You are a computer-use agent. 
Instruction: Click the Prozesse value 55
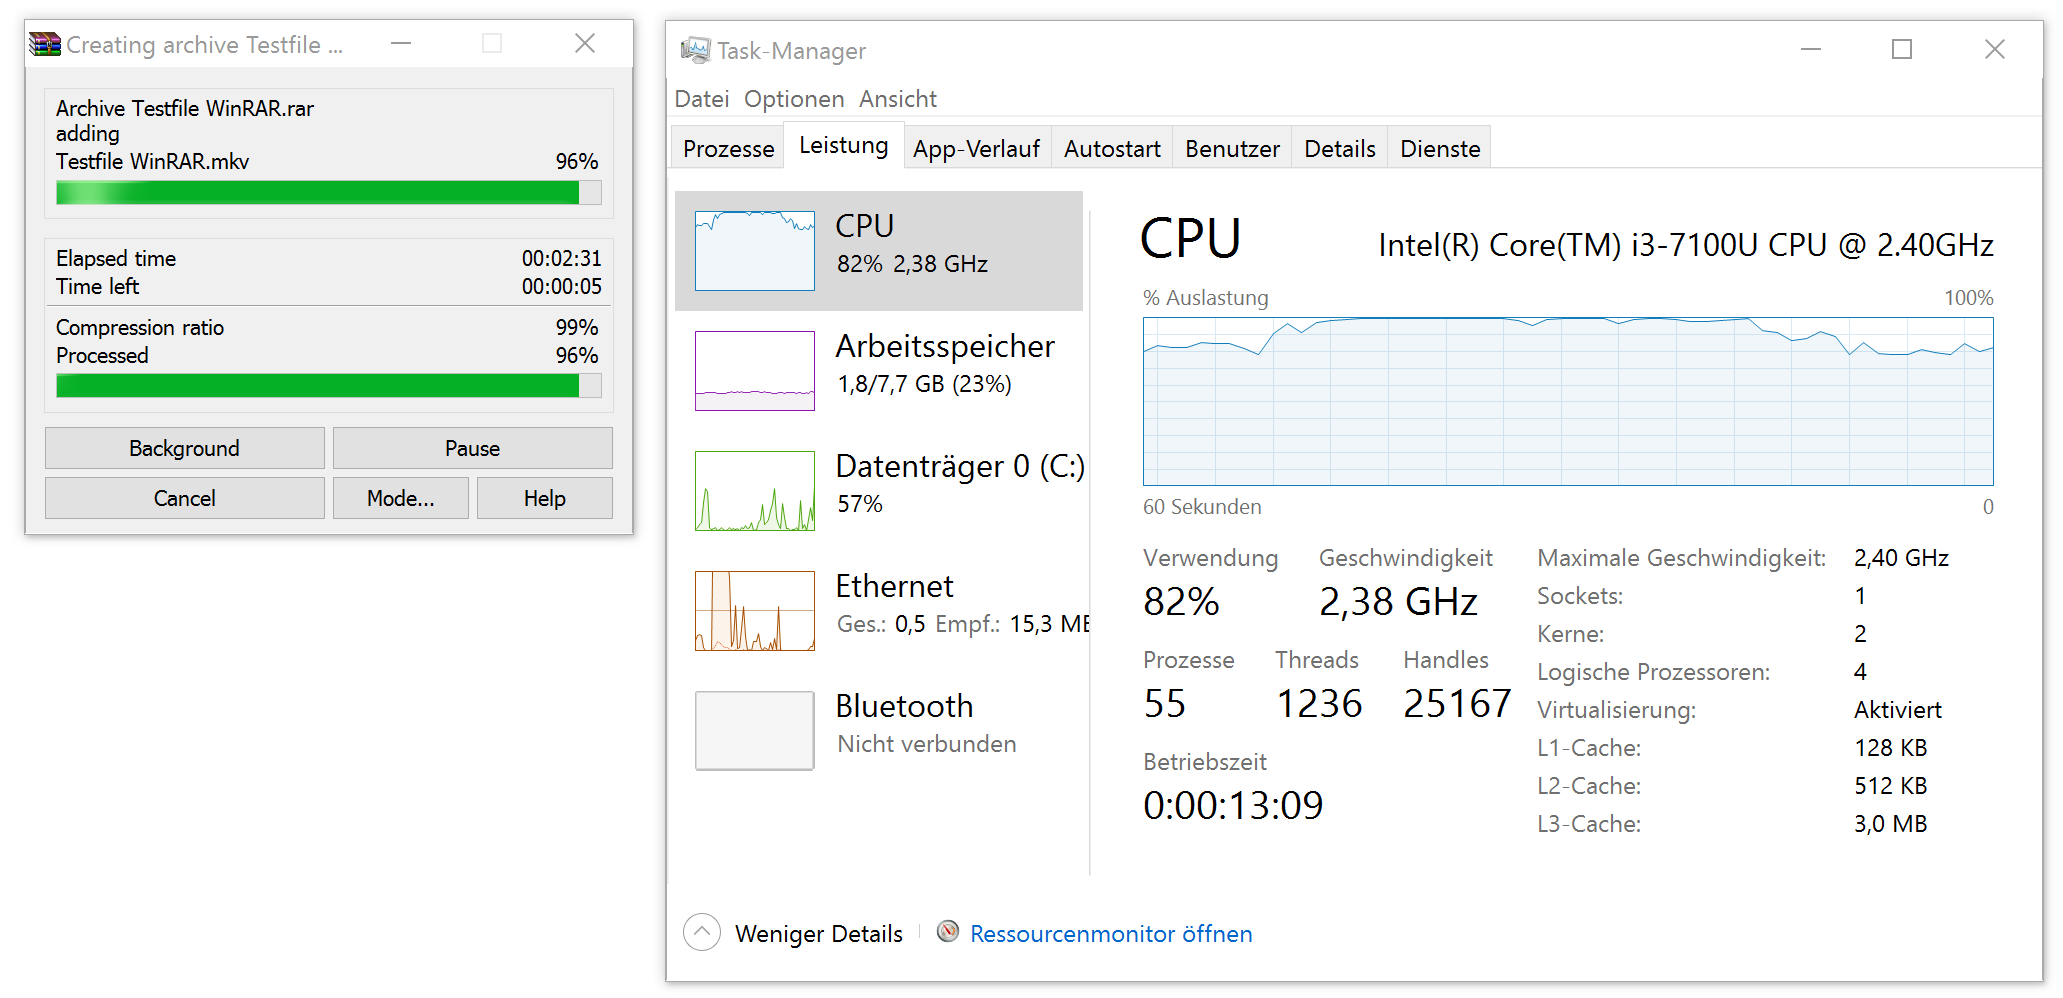click(1165, 703)
